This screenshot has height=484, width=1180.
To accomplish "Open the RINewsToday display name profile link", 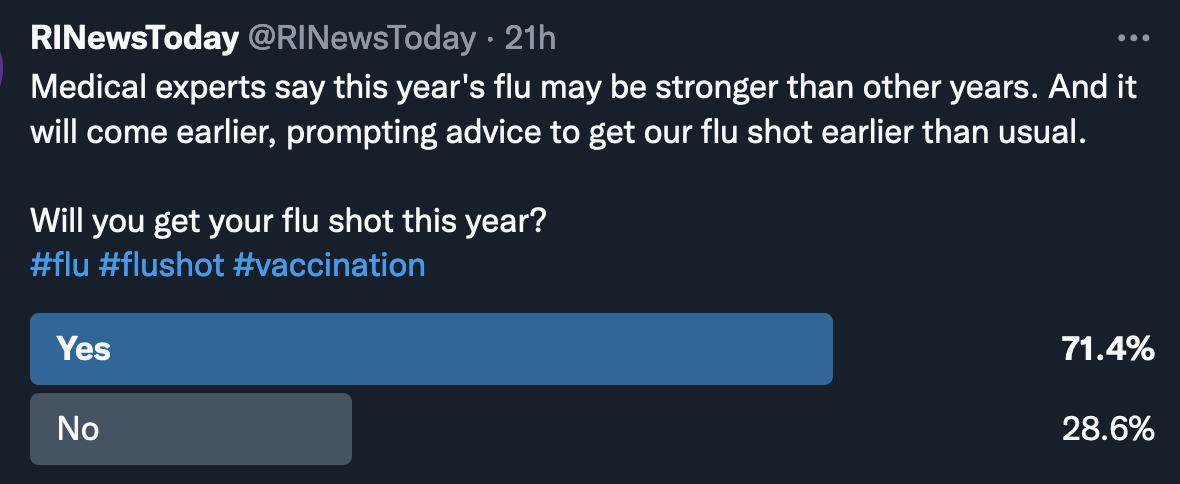I will [135, 39].
